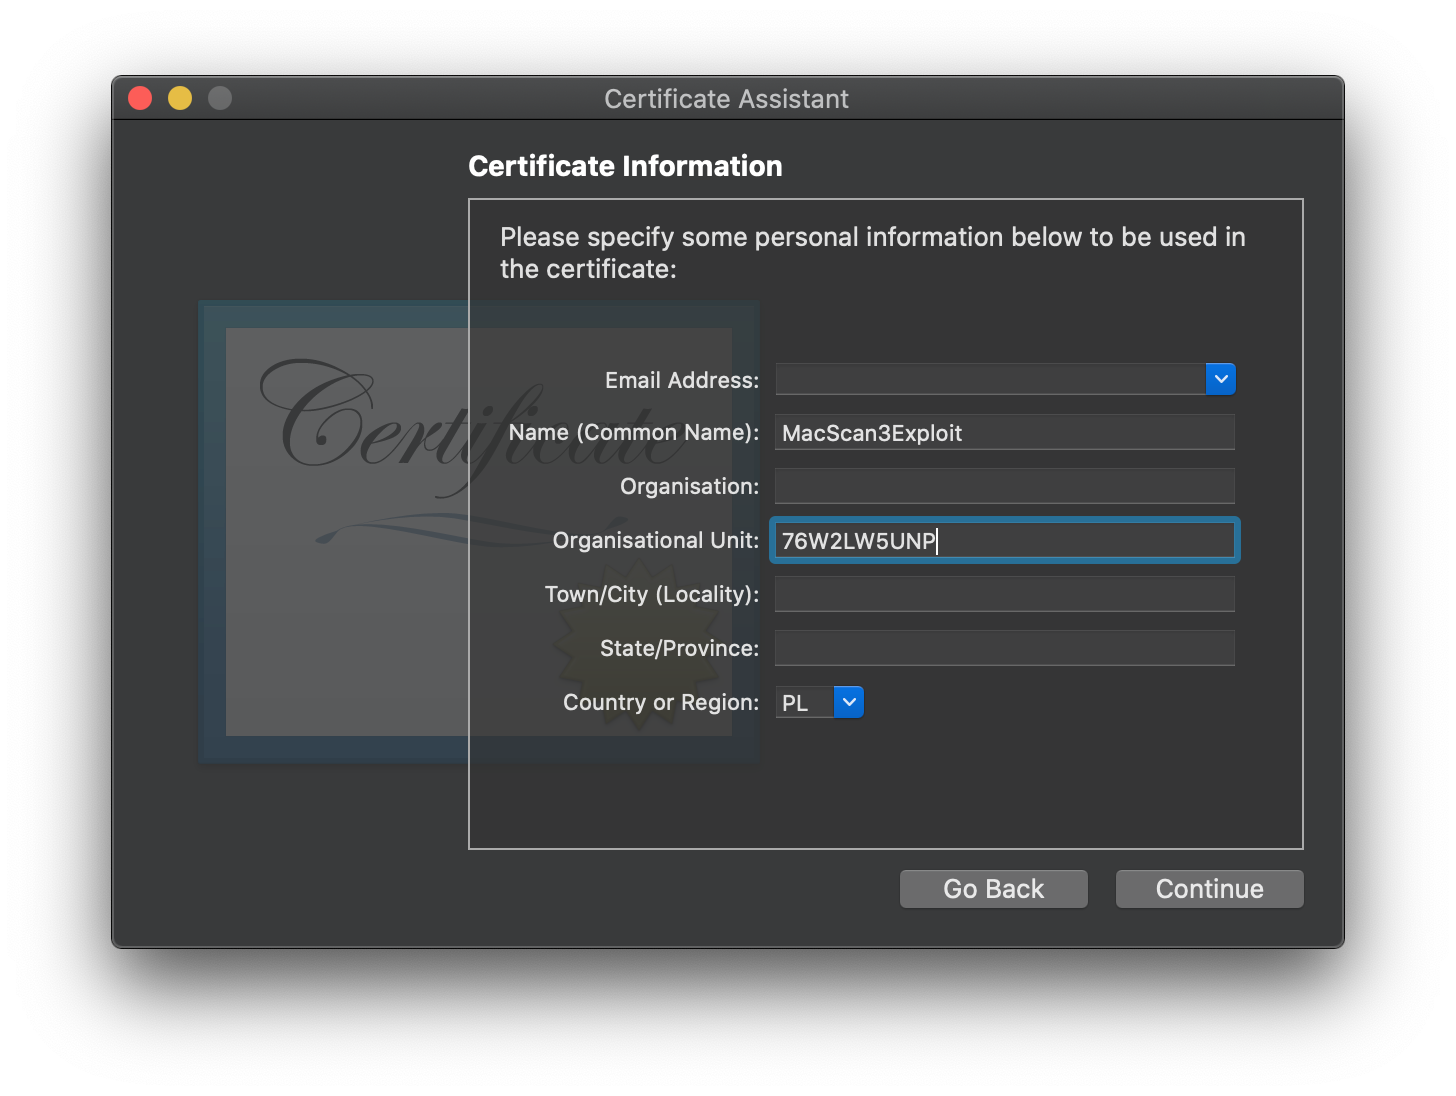Close the Certificate Assistant window

pyautogui.click(x=140, y=98)
